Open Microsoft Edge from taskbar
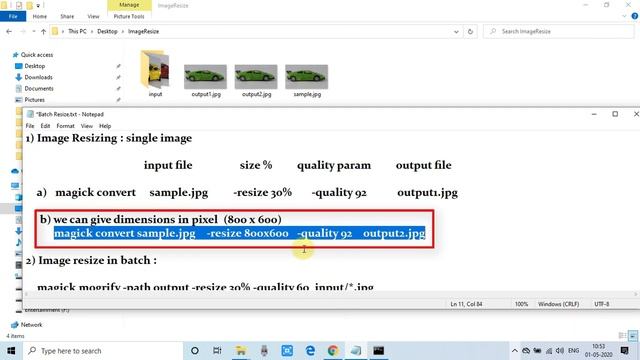The width and height of the screenshot is (640, 360). pyautogui.click(x=310, y=351)
